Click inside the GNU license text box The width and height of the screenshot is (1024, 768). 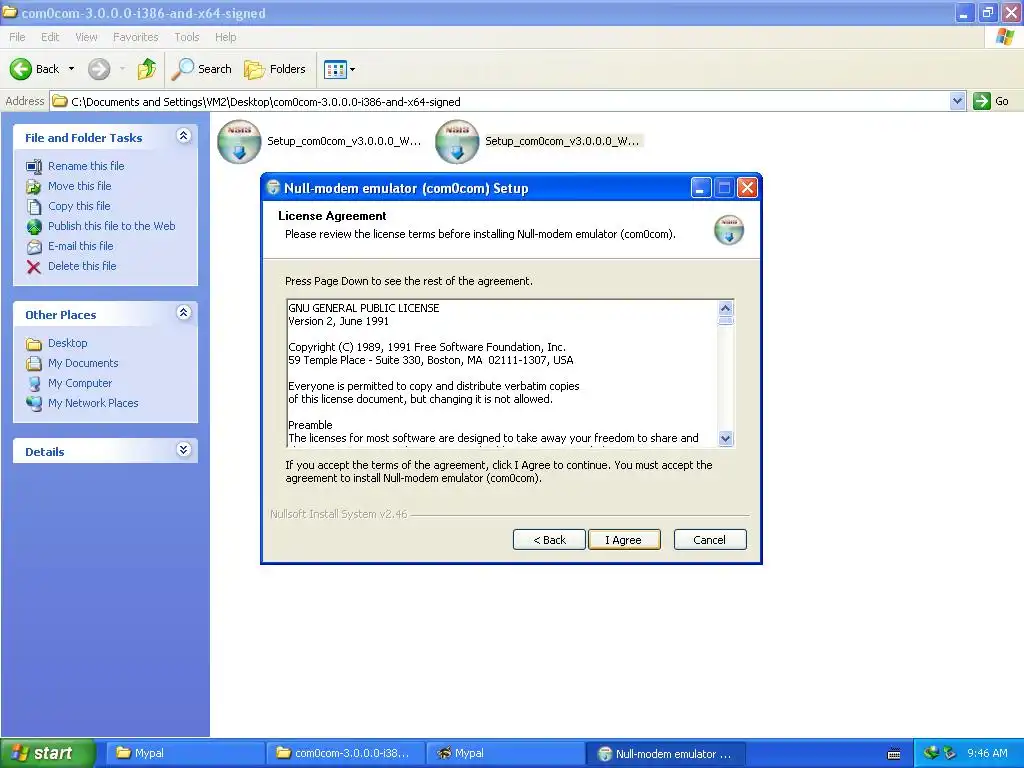point(502,373)
